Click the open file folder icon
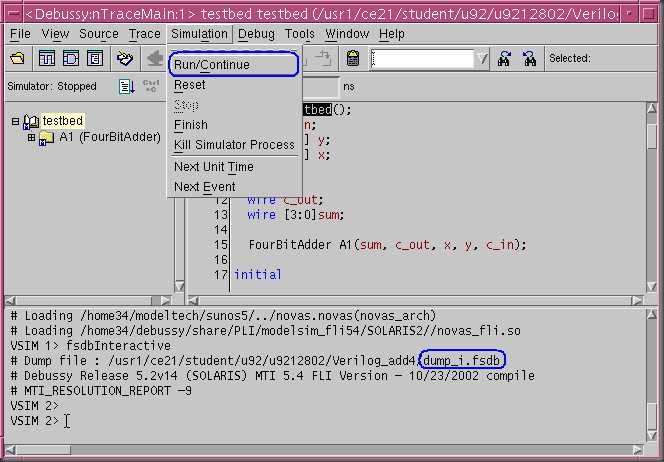 click(x=17, y=58)
